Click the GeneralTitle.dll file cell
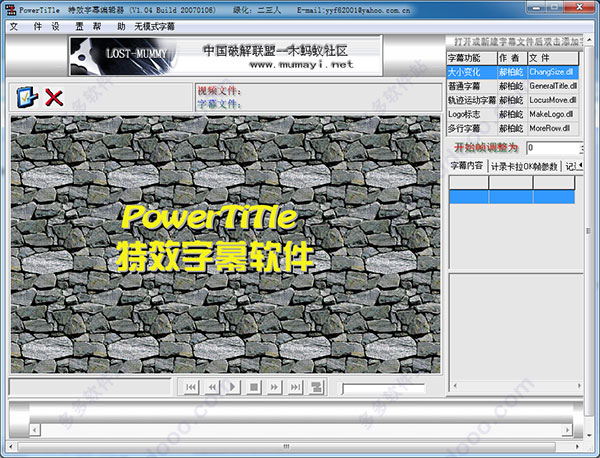 (x=553, y=86)
